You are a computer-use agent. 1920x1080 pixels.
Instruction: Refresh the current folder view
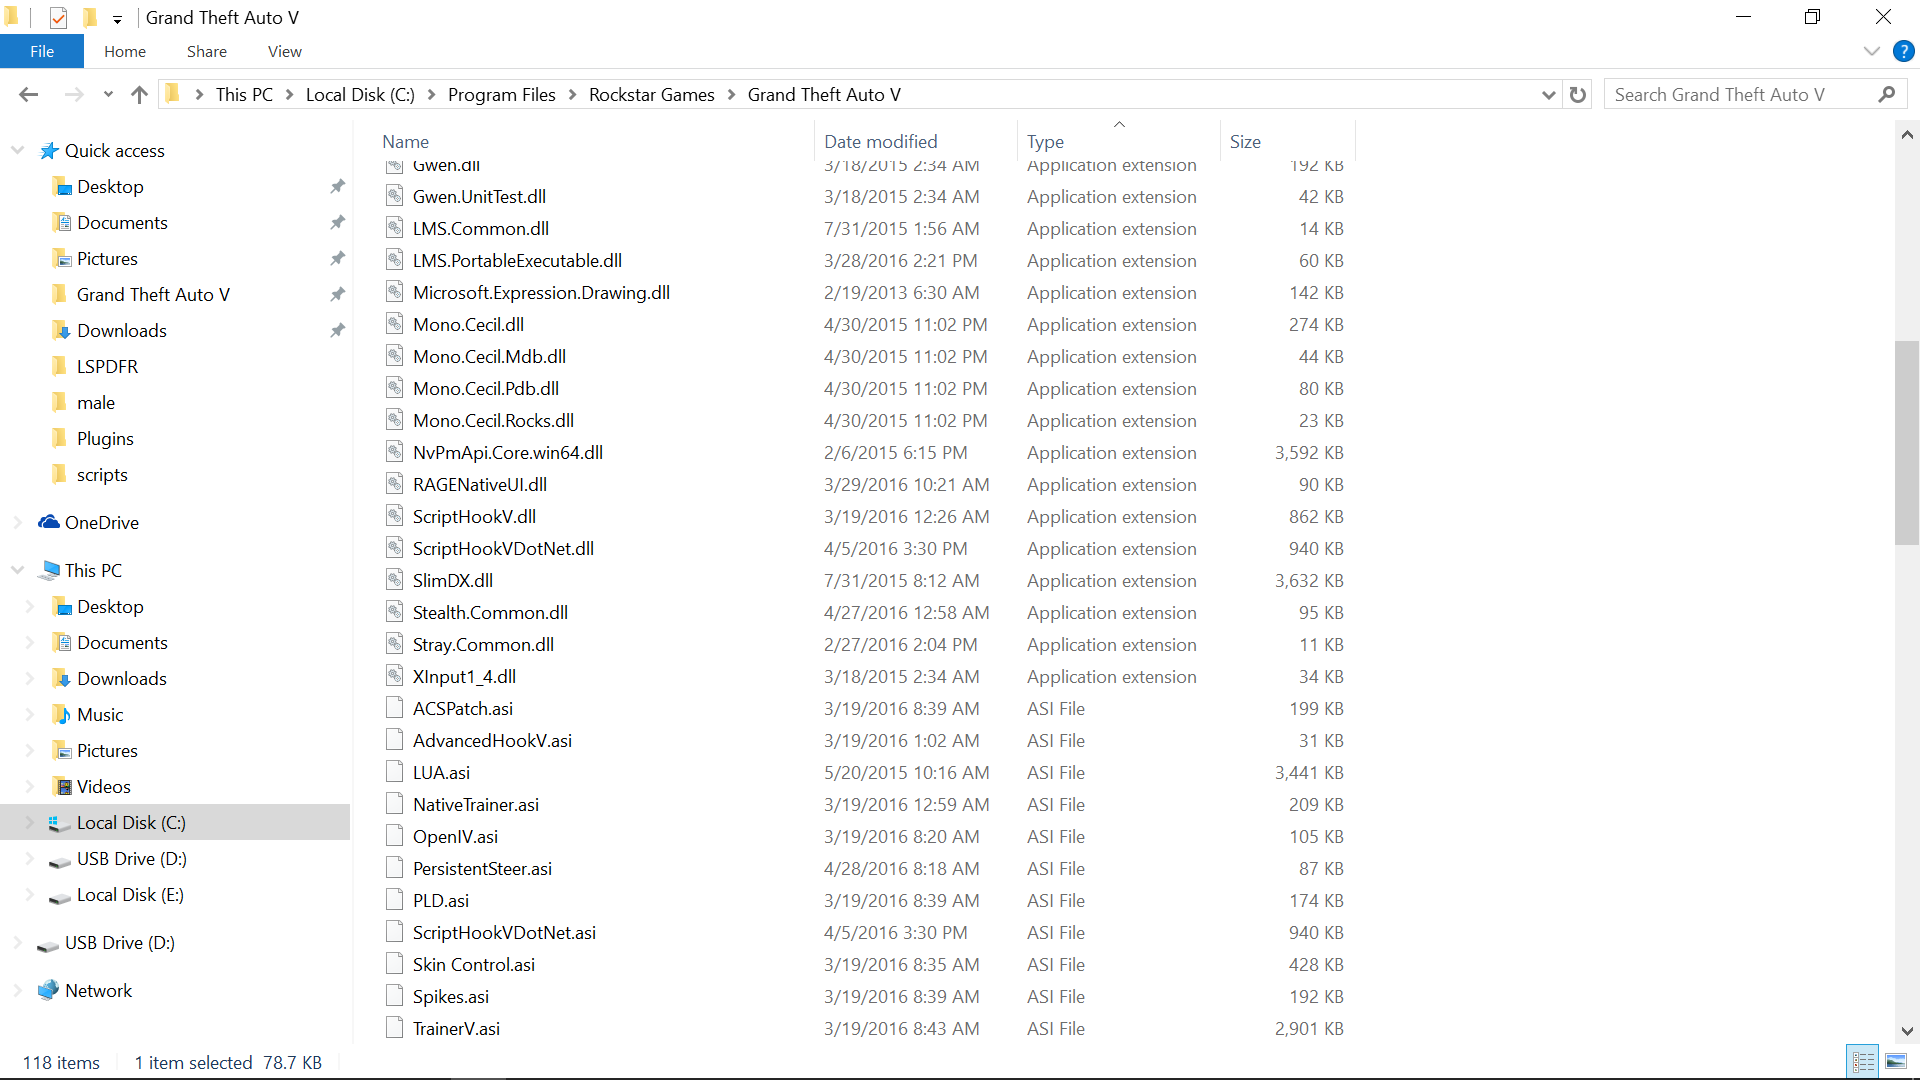1578,94
